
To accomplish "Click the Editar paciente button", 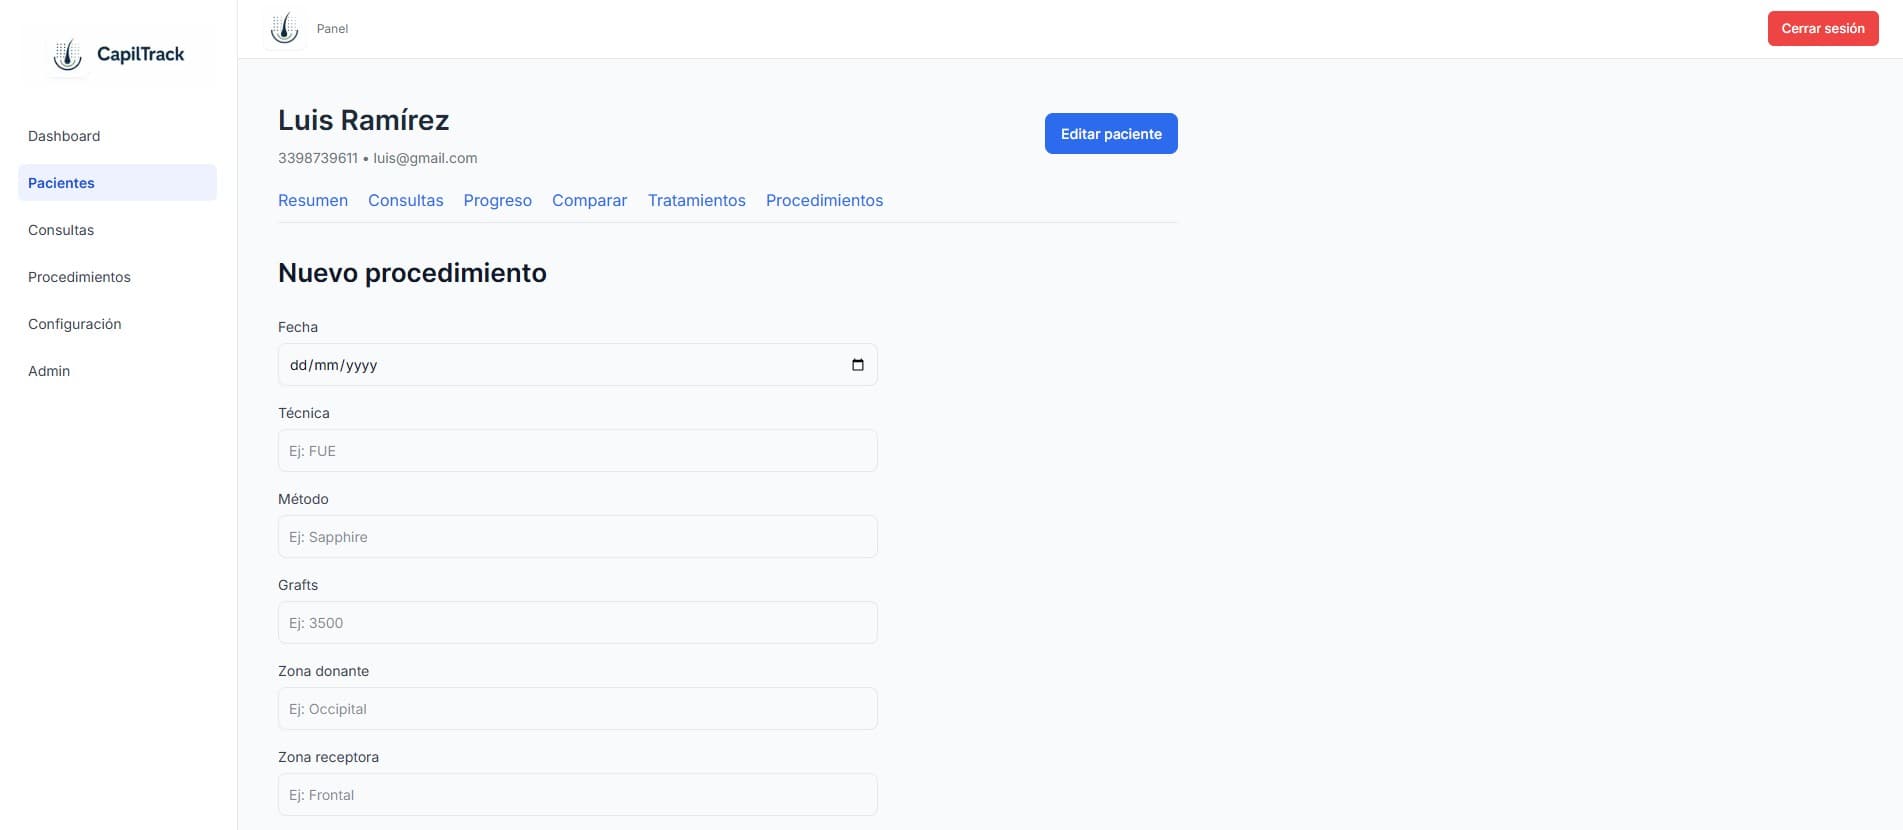I will pyautogui.click(x=1111, y=134).
